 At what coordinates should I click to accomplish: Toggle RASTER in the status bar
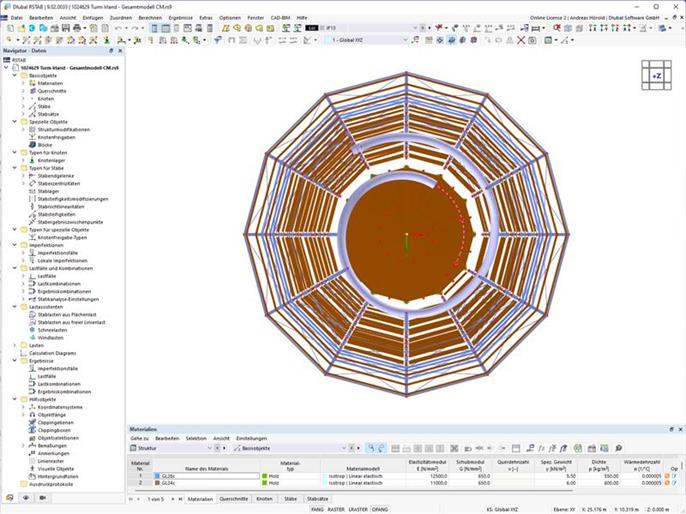(x=336, y=509)
